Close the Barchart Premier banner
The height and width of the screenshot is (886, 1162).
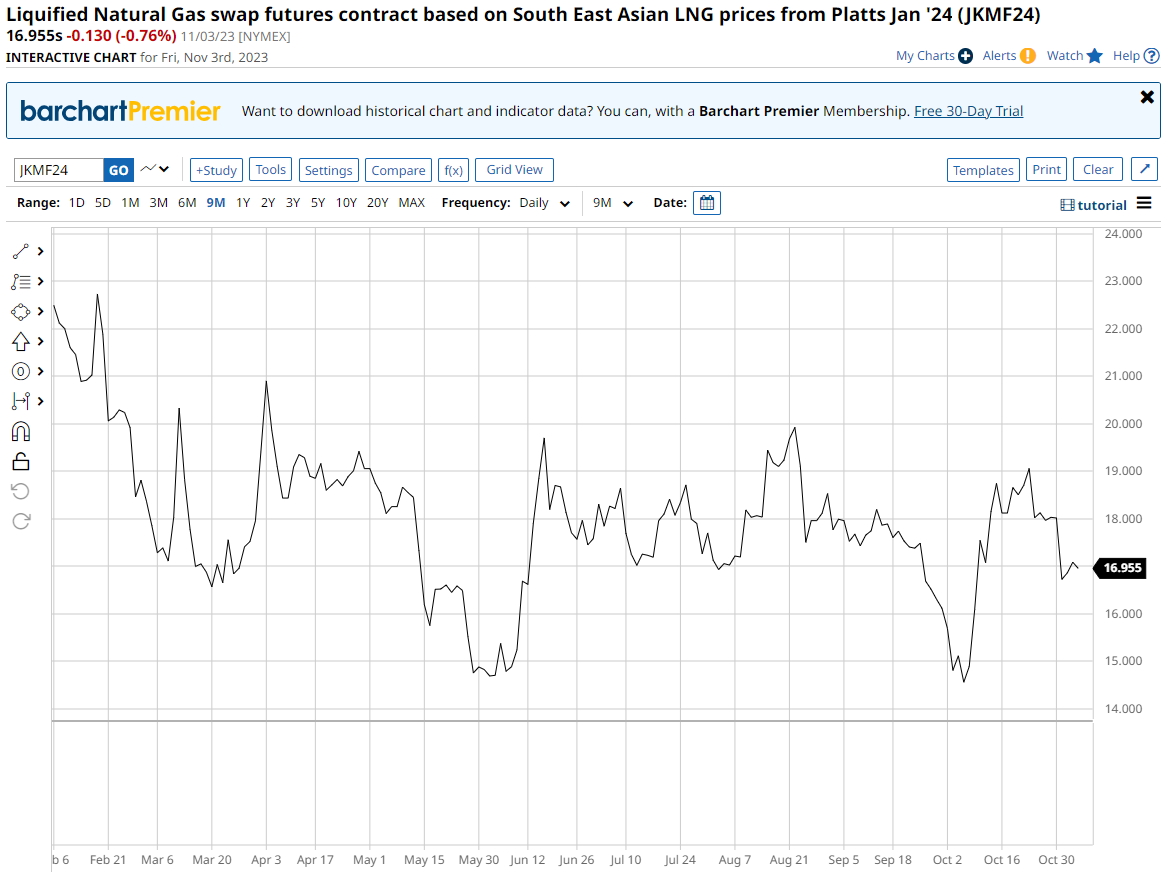1147,97
